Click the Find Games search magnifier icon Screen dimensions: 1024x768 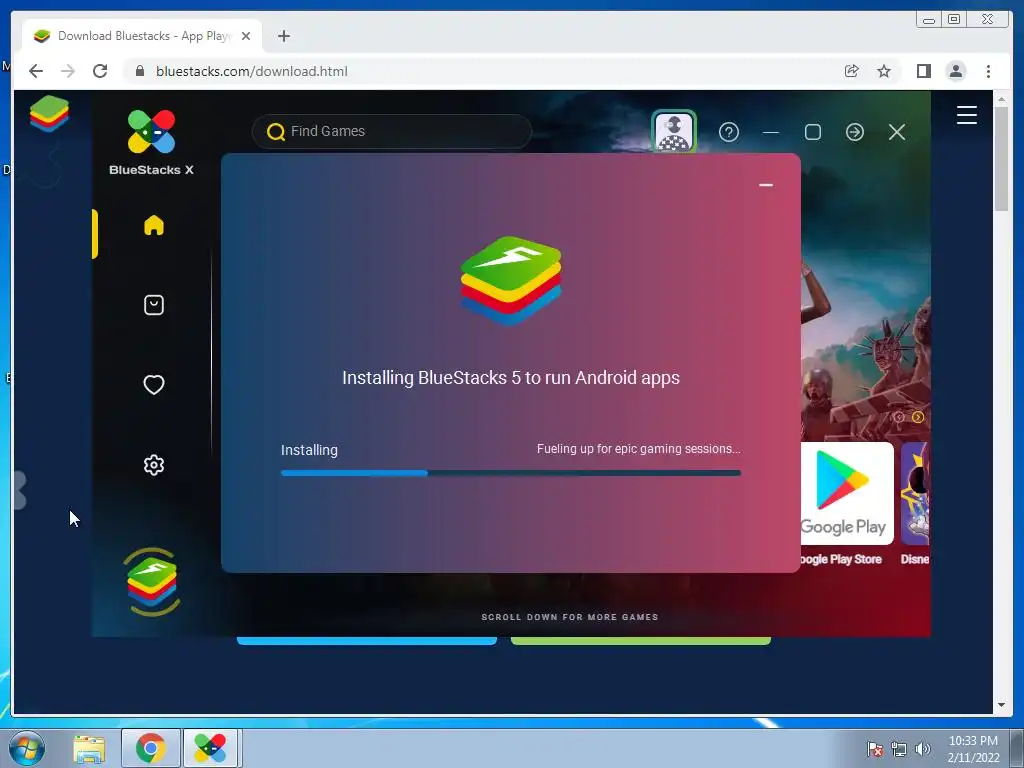pos(276,132)
